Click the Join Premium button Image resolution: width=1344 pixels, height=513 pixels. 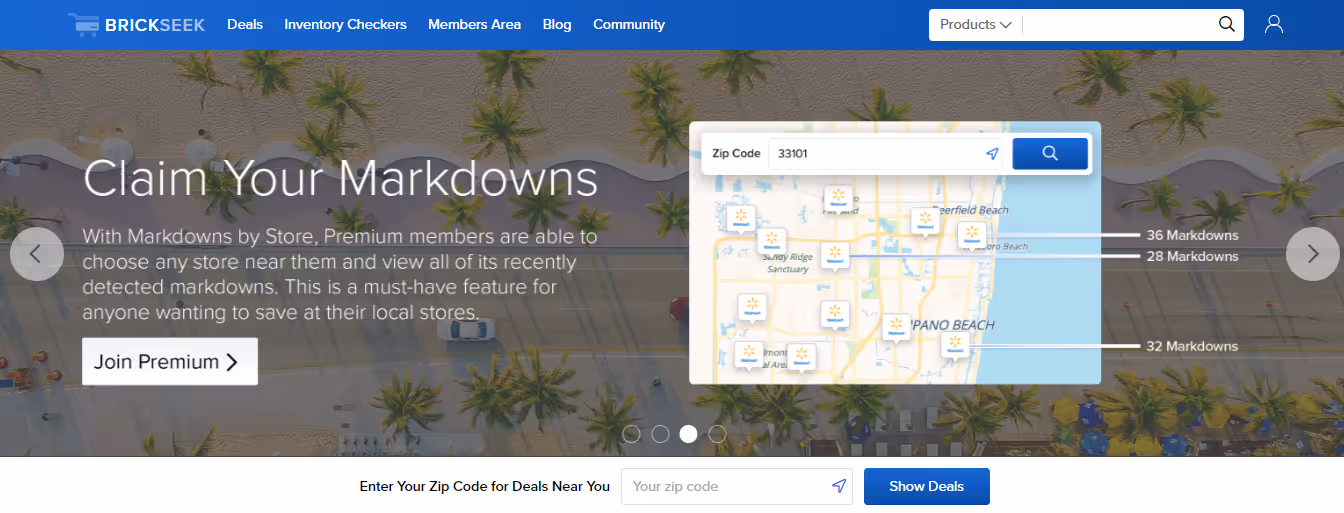pos(170,362)
